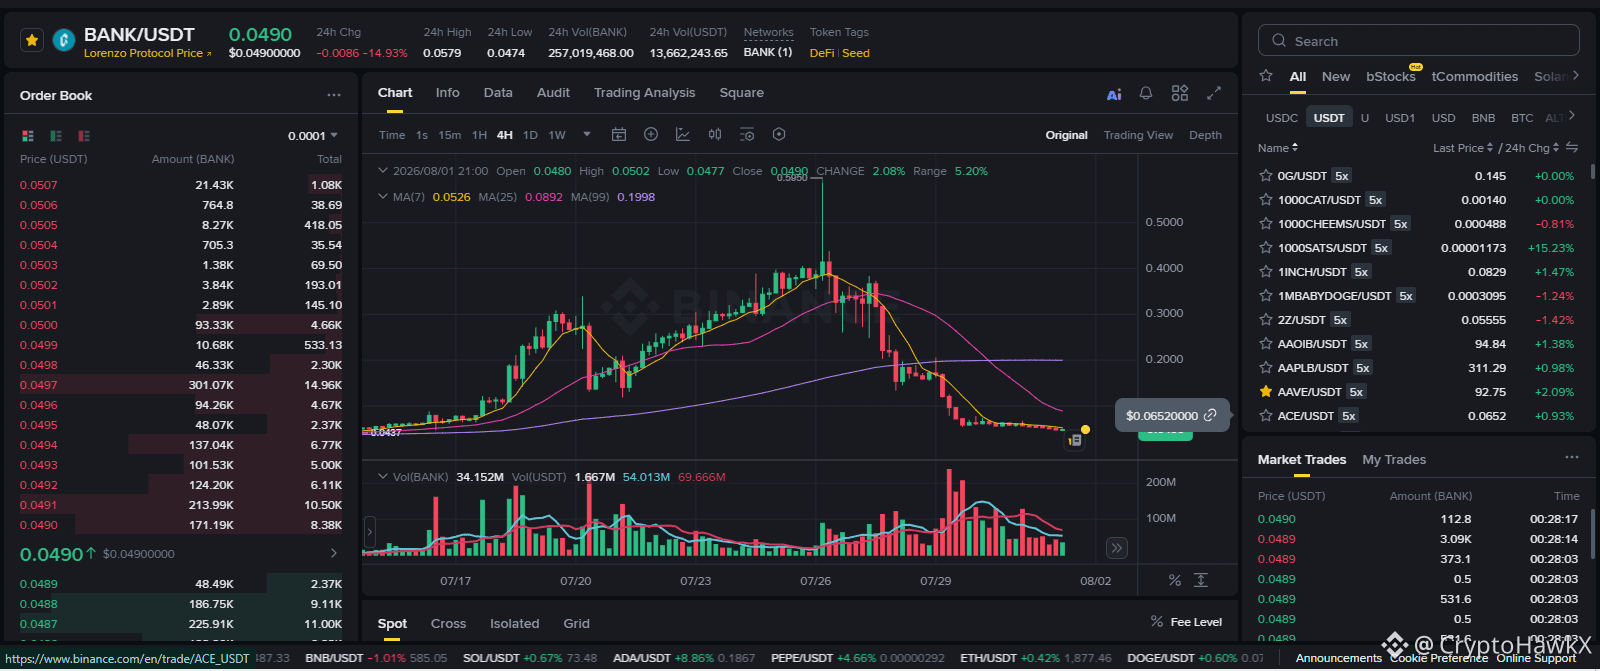Image resolution: width=1600 pixels, height=671 pixels.
Task: Open Square tab
Action: click(741, 93)
